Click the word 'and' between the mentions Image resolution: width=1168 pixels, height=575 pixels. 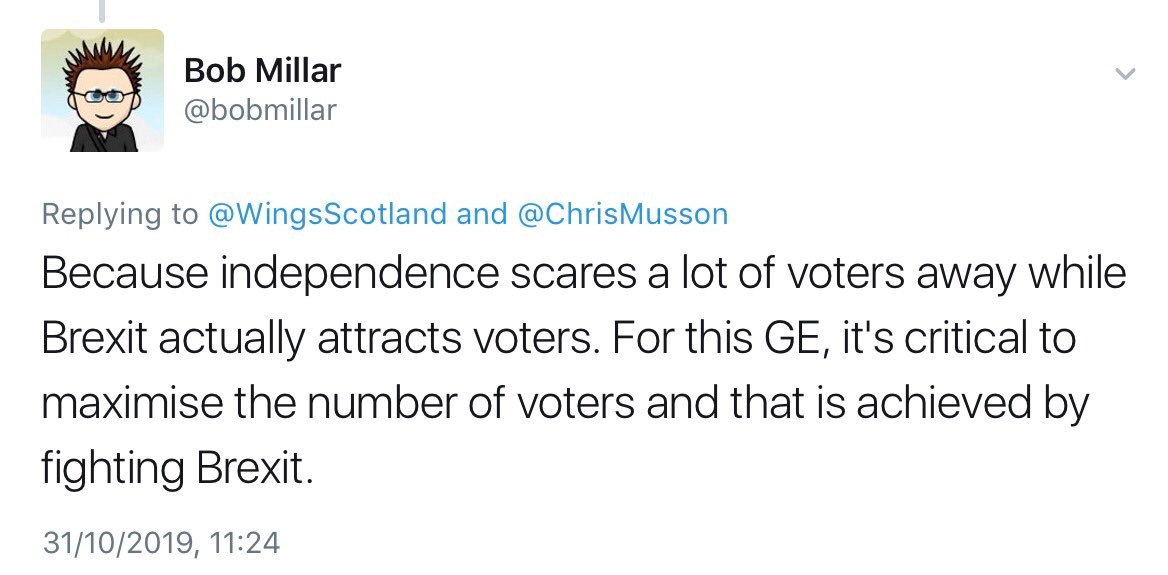click(x=481, y=215)
